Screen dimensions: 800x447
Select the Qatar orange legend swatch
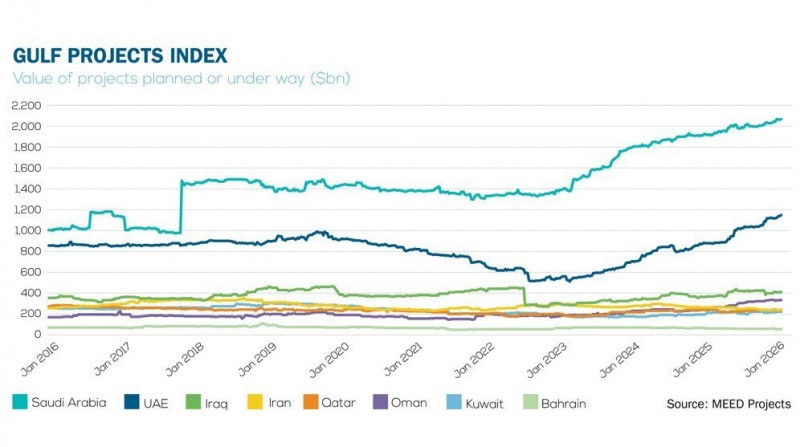[x=314, y=403]
